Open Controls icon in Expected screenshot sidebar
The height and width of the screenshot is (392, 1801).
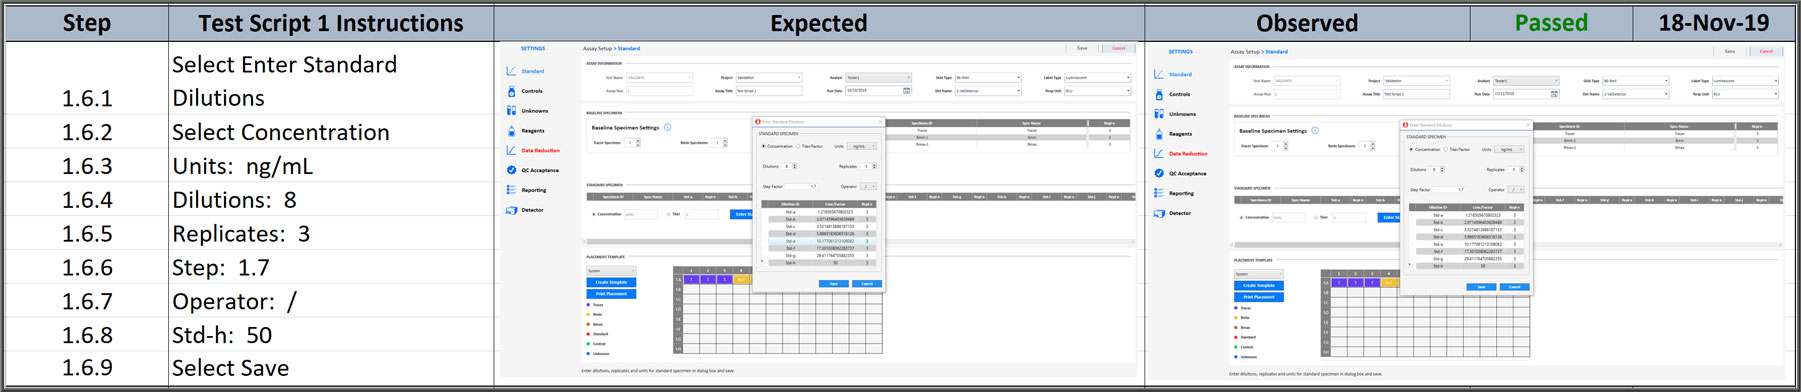coord(511,91)
